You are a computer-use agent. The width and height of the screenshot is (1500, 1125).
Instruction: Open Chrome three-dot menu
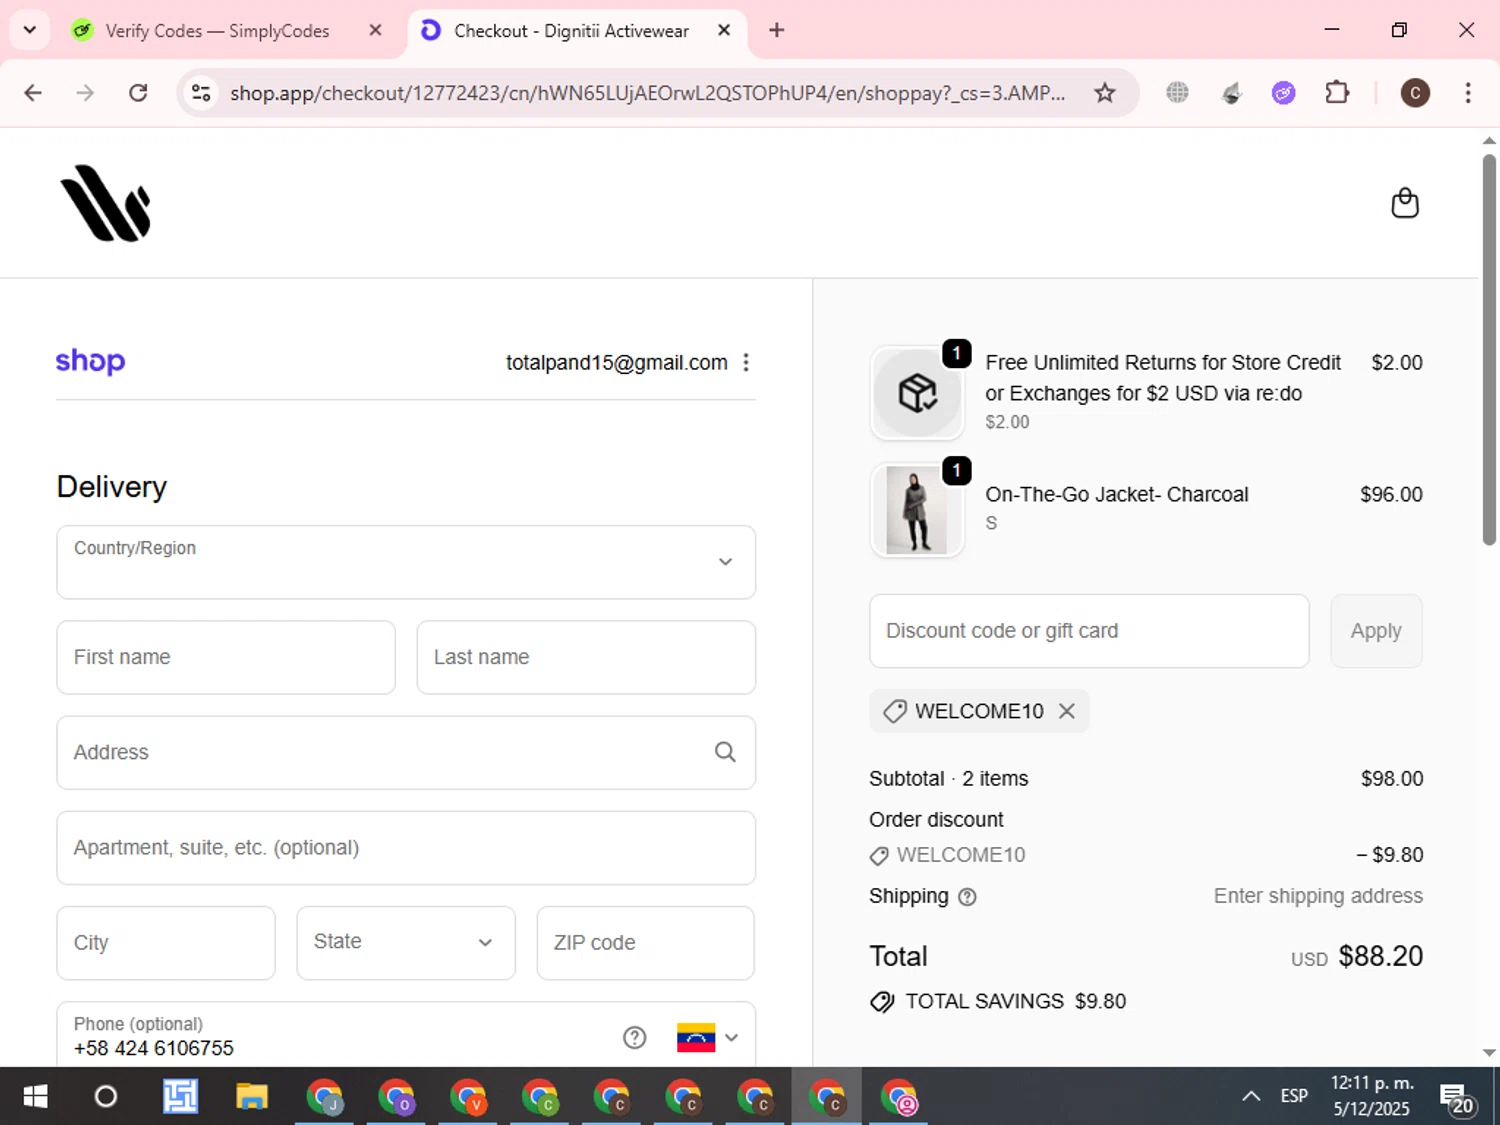click(1467, 93)
